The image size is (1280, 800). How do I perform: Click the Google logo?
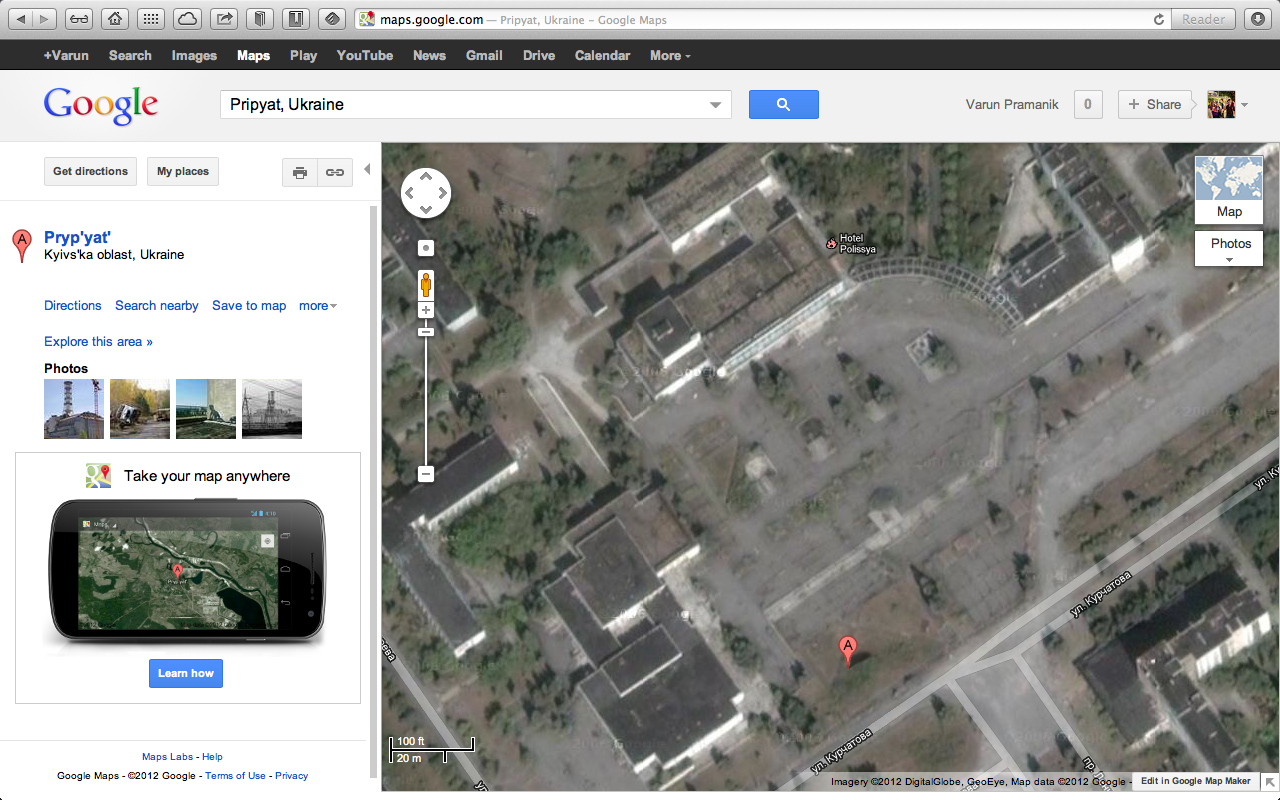pyautogui.click(x=101, y=105)
